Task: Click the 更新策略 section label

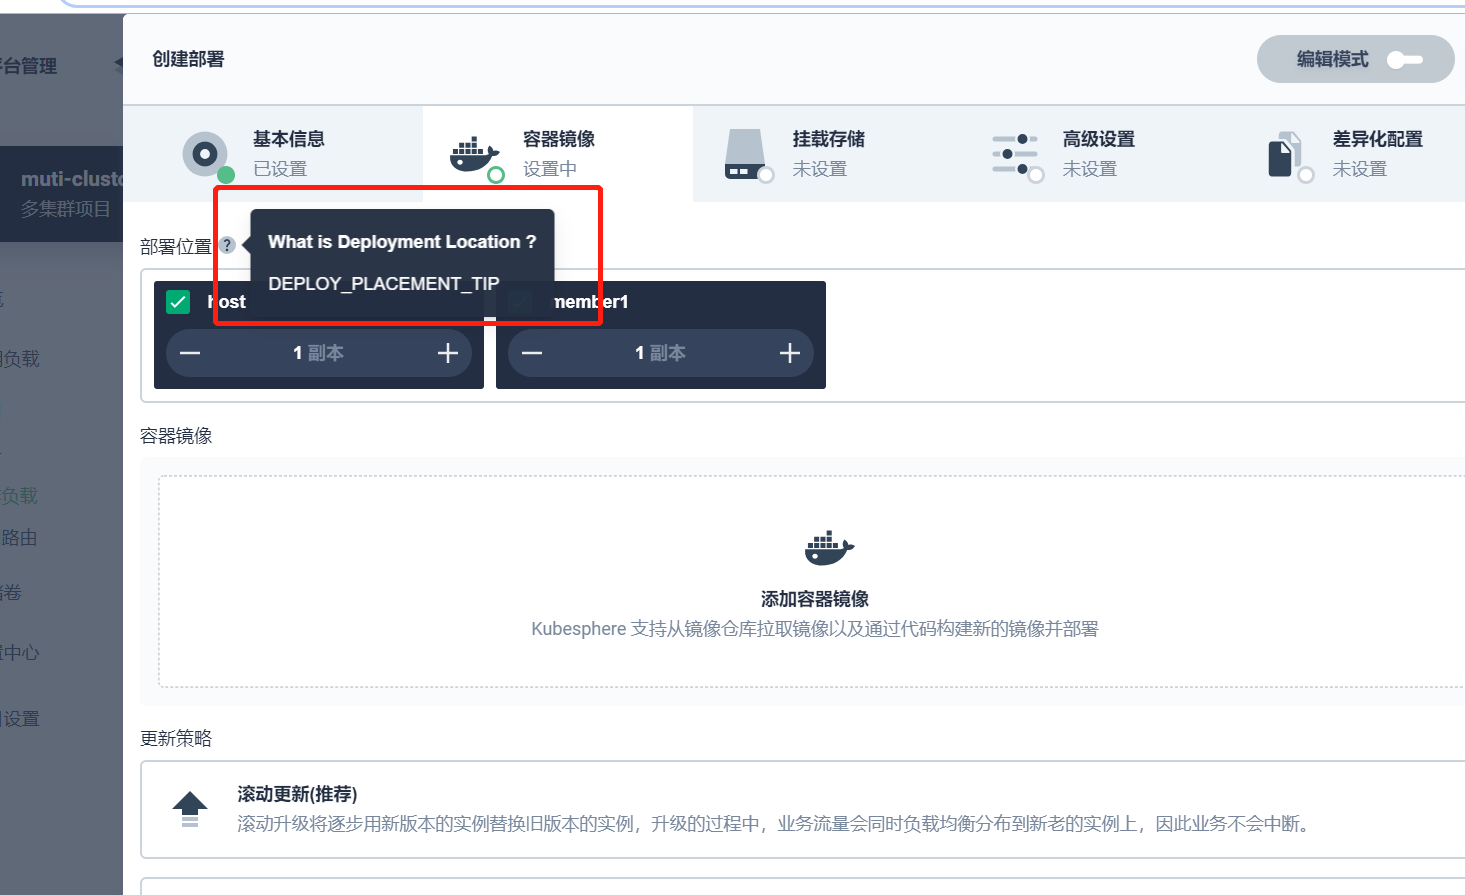Action: (176, 738)
